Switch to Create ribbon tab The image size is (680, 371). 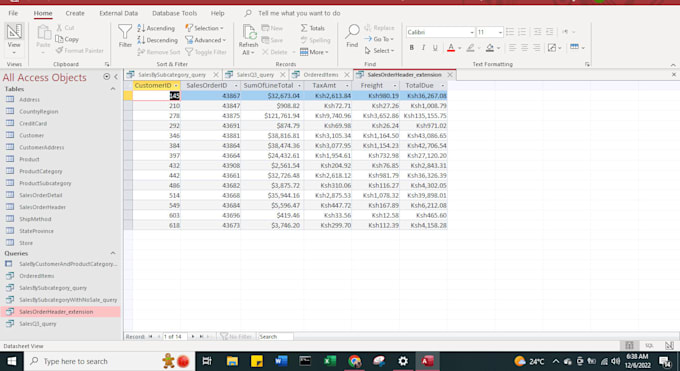[75, 13]
